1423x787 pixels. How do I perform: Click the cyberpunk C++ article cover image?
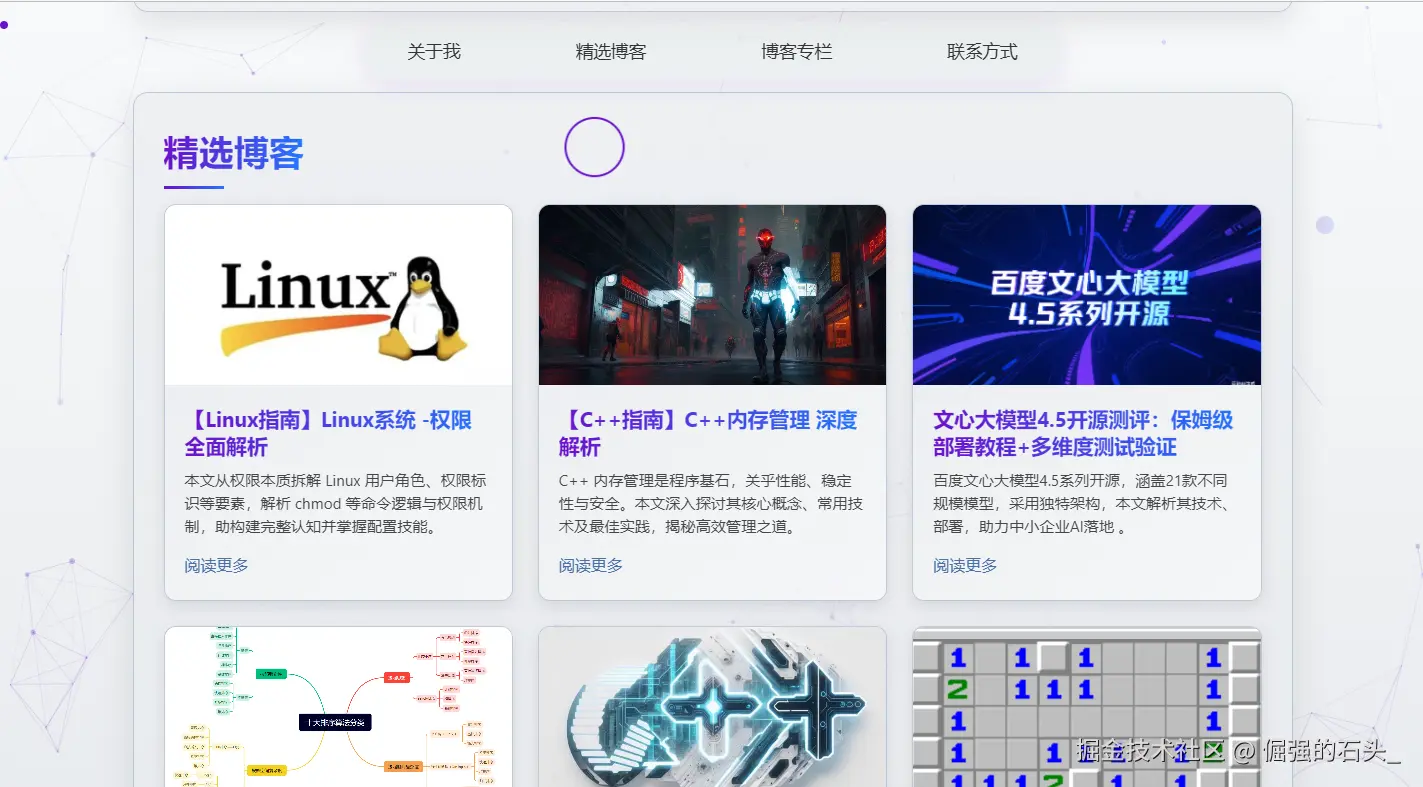click(712, 294)
